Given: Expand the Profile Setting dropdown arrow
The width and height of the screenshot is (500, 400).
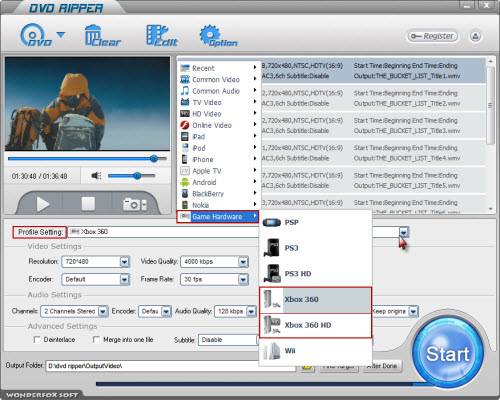Looking at the screenshot, I should [403, 232].
